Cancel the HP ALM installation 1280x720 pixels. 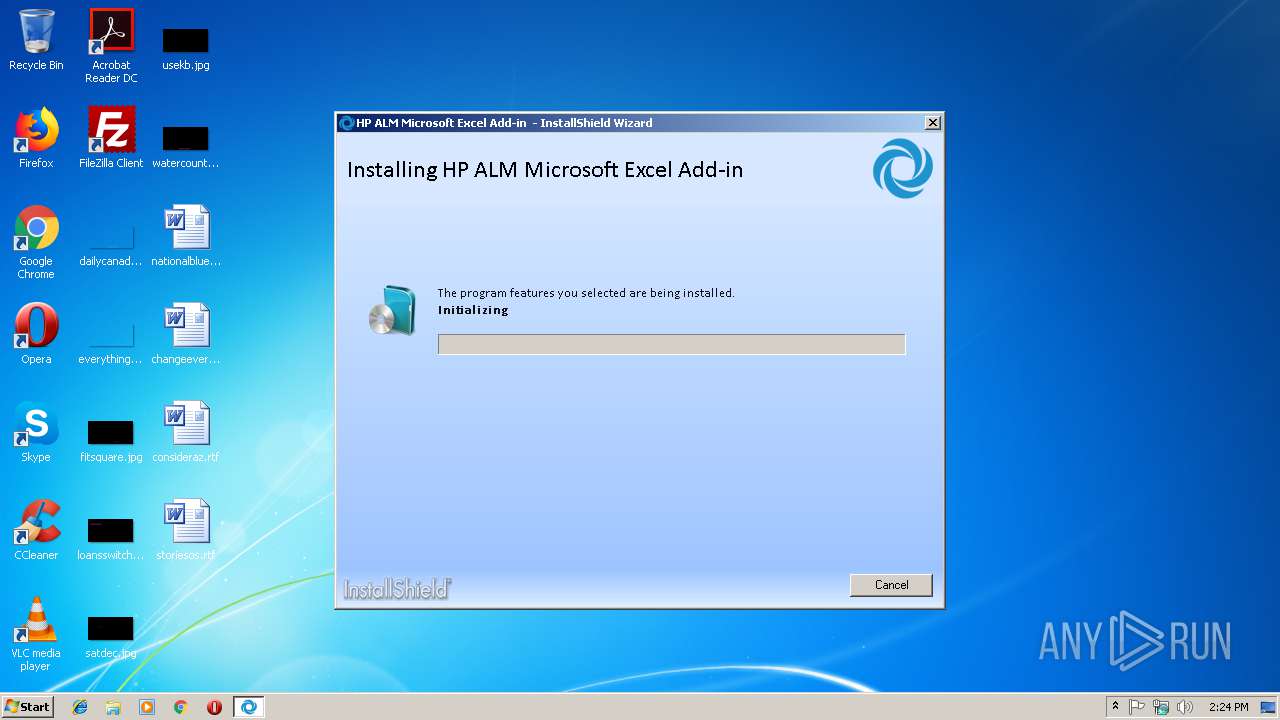pos(891,585)
